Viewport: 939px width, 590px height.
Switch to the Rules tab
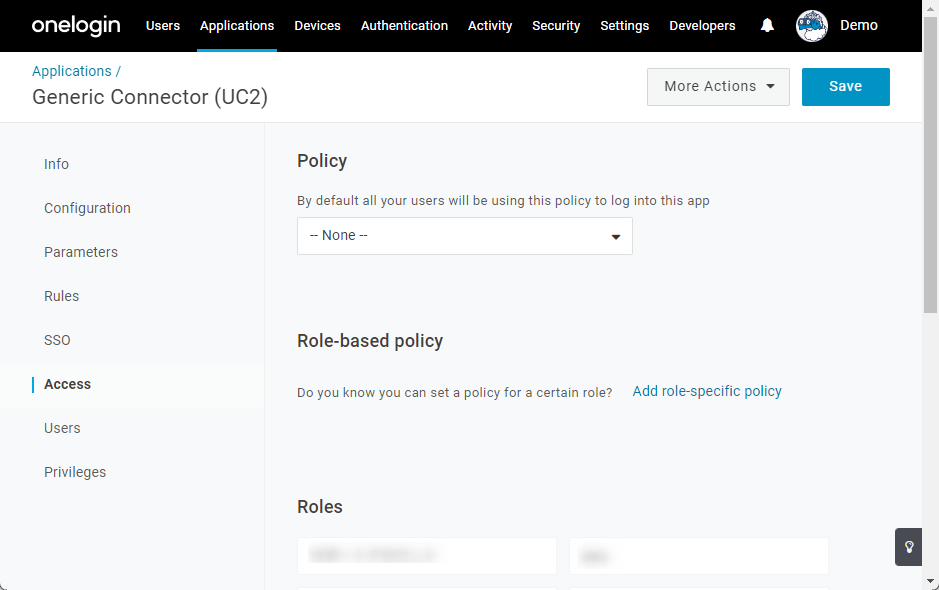pyautogui.click(x=62, y=296)
